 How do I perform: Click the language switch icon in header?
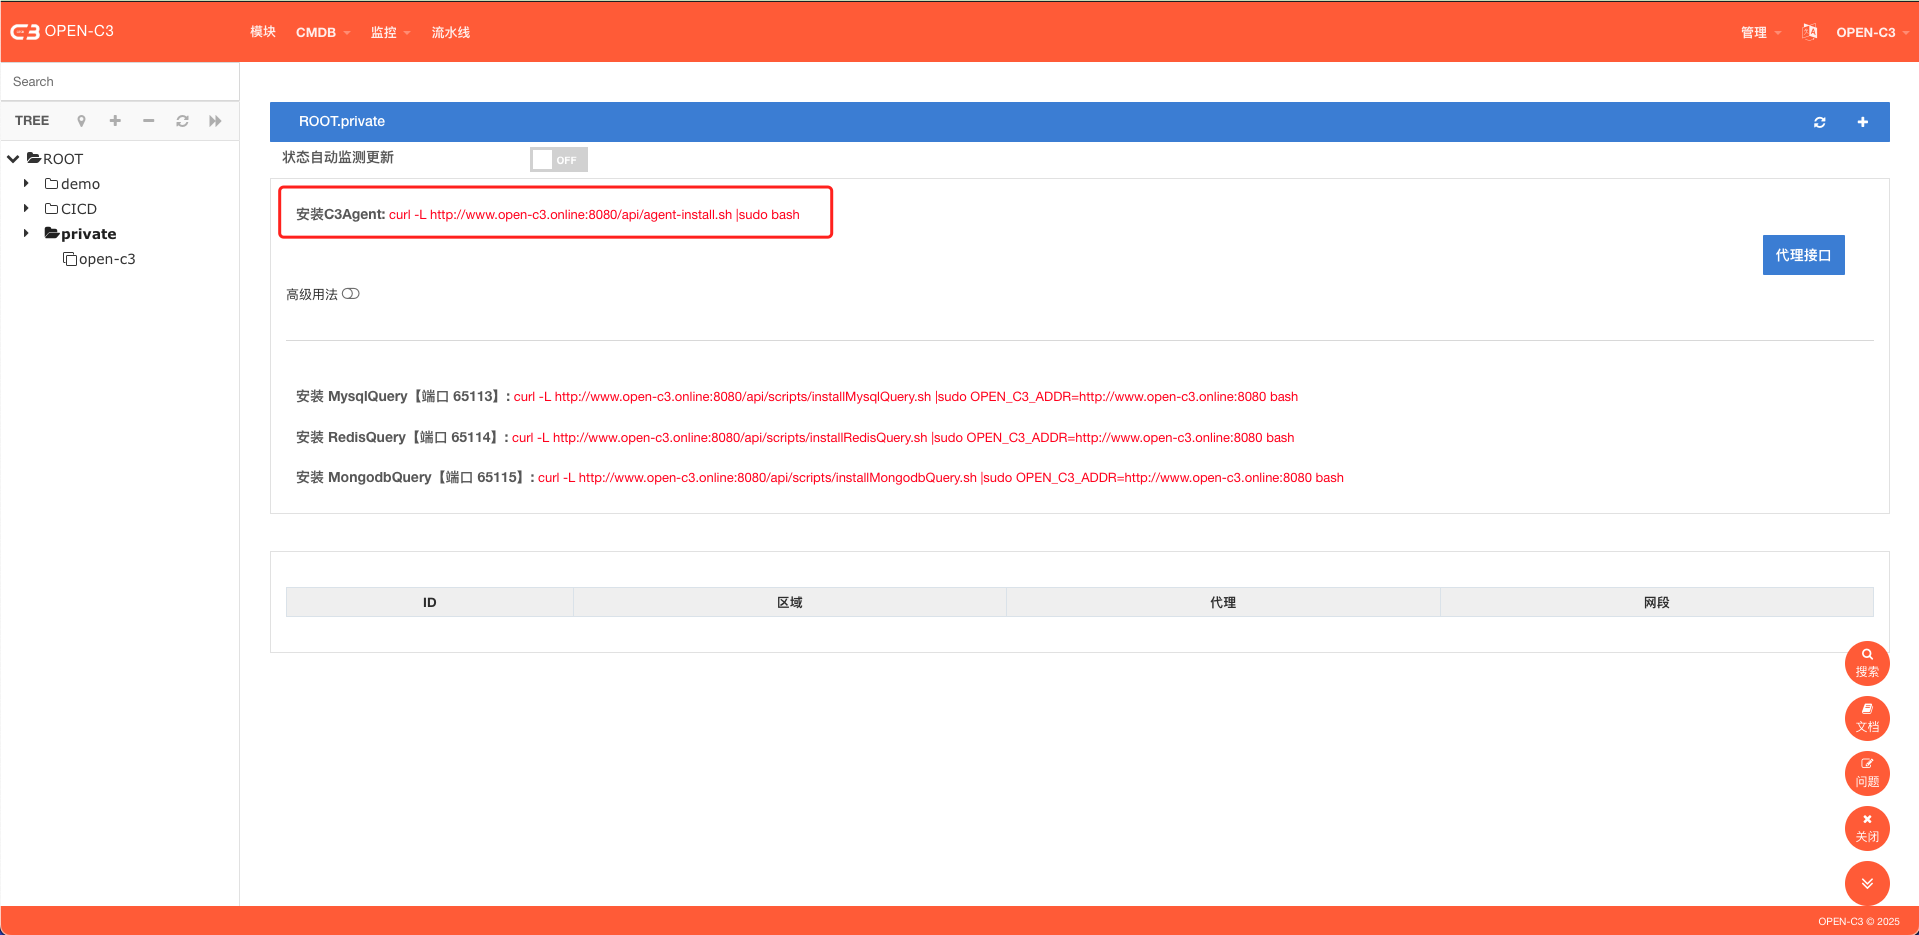tap(1809, 32)
